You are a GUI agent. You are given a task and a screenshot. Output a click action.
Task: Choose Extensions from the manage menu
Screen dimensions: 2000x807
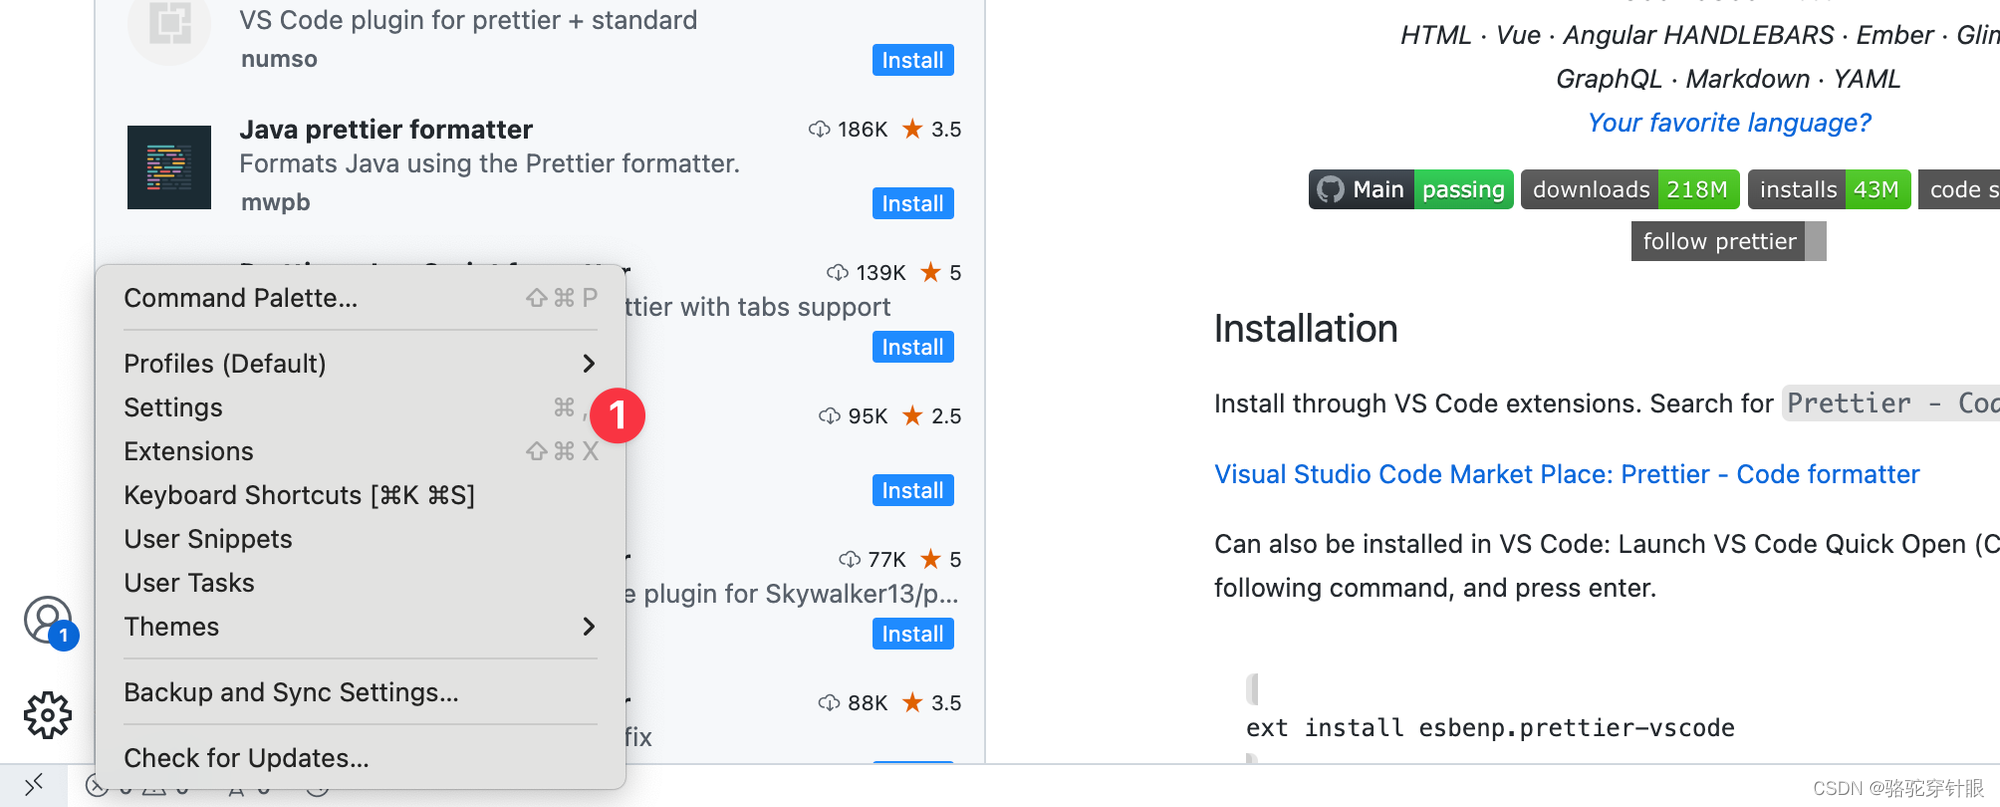[360, 451]
